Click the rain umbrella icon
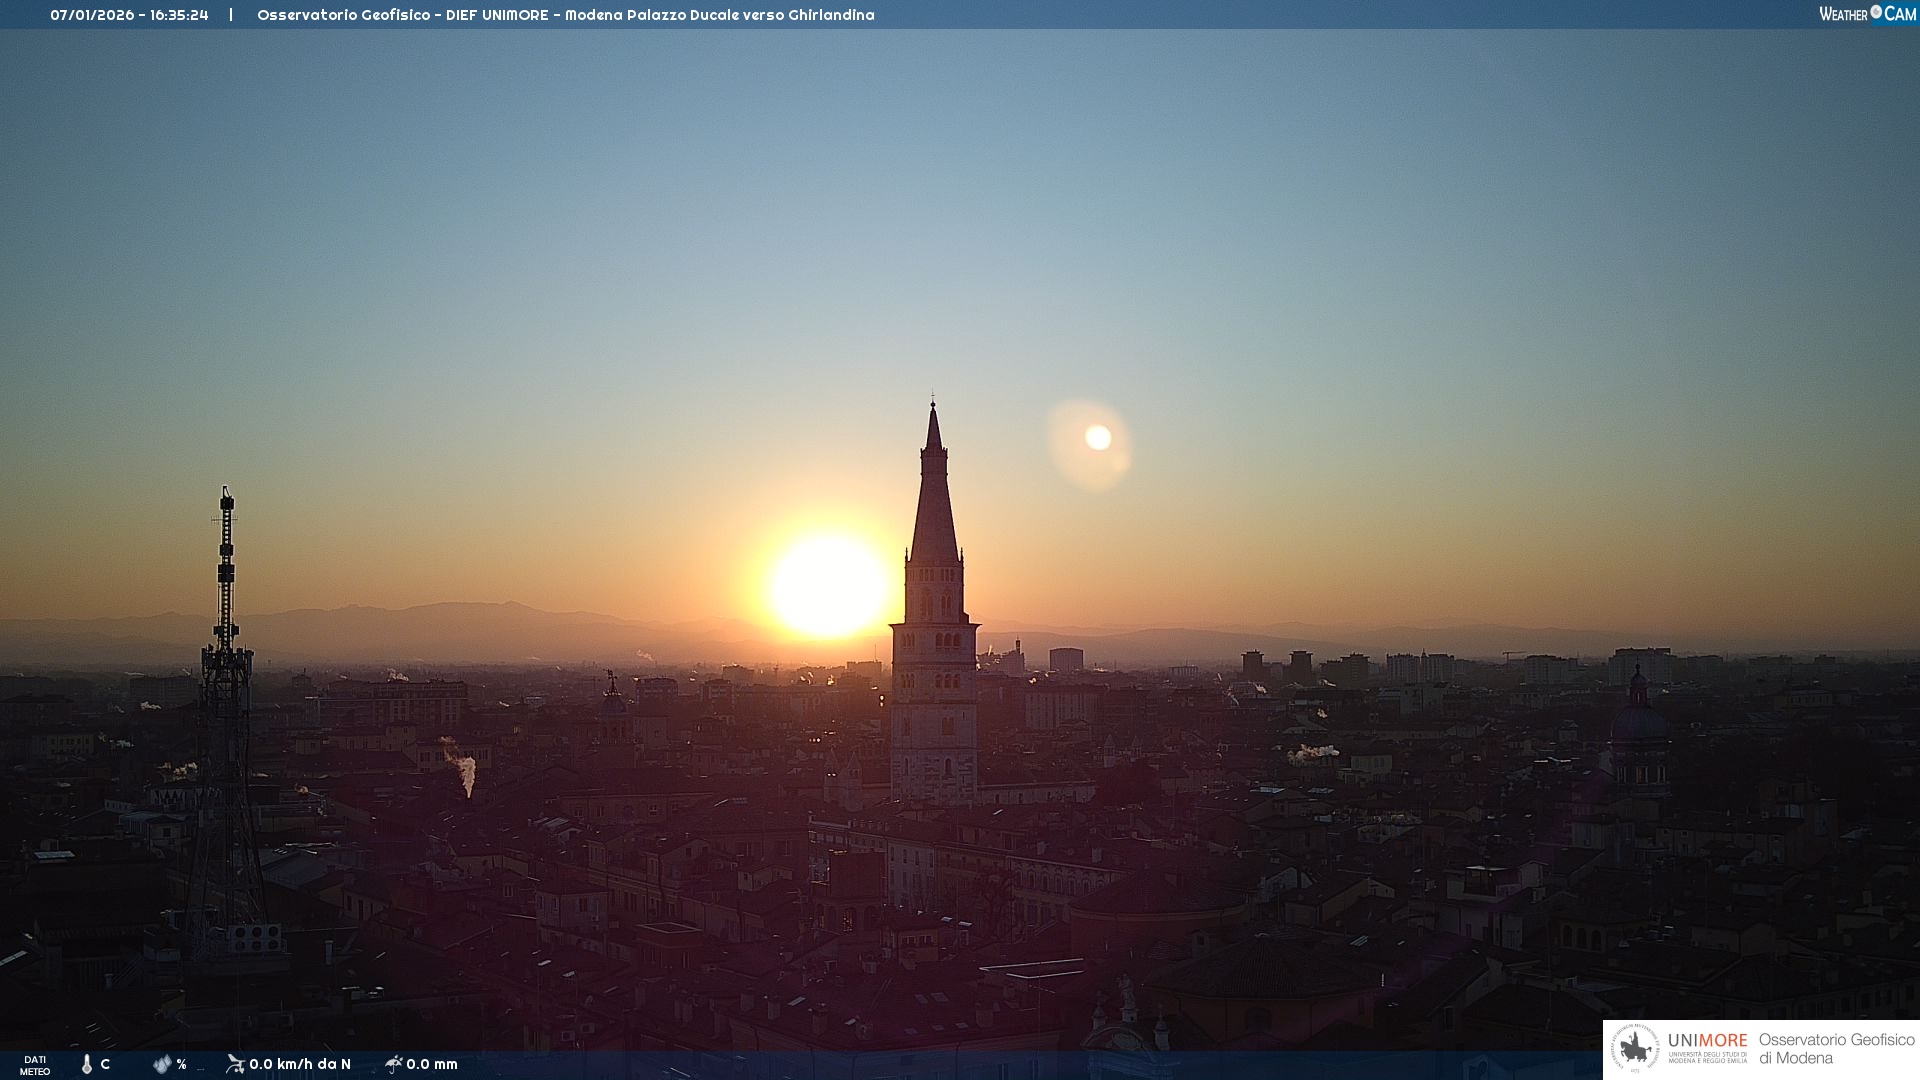Screen dimensions: 1920x1080 click(394, 1064)
